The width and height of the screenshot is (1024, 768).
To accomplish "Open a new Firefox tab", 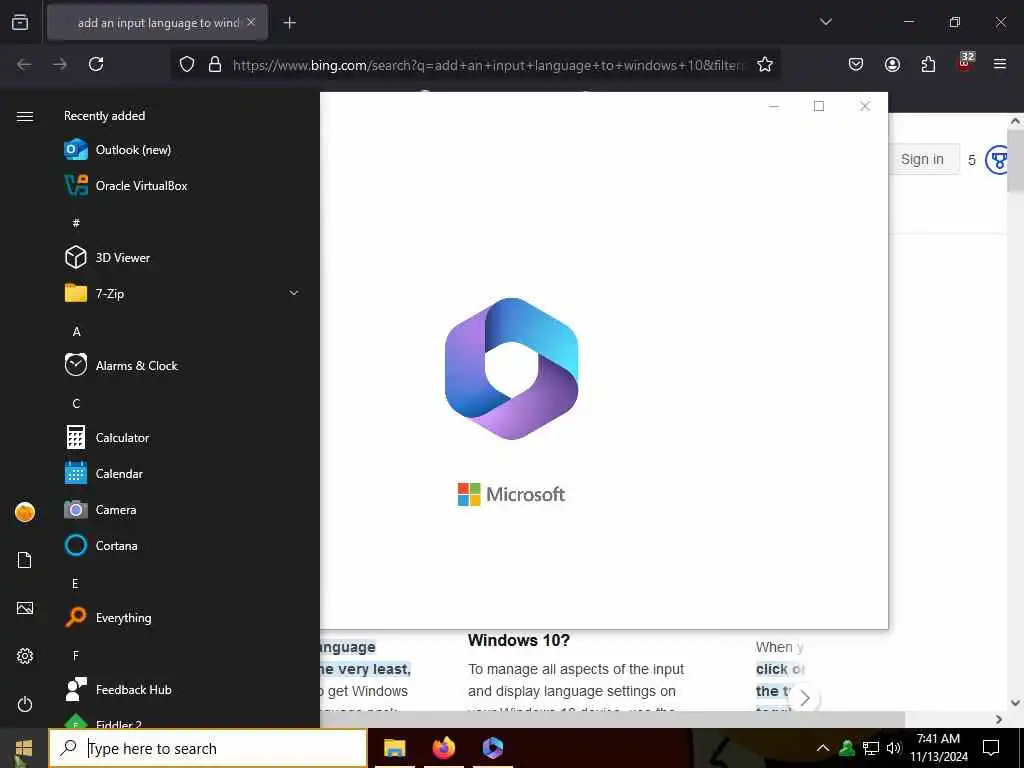I will point(289,23).
